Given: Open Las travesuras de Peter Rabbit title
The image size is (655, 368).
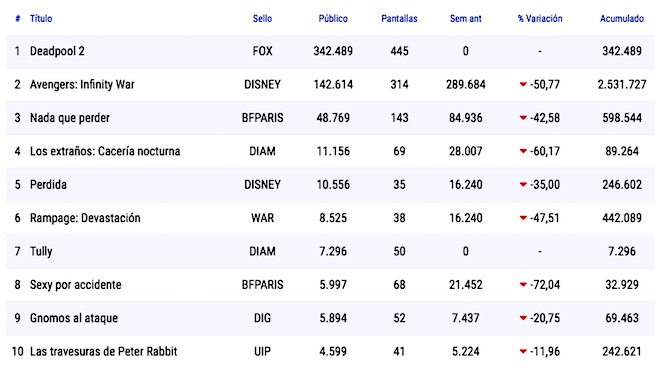Looking at the screenshot, I should pyautogui.click(x=104, y=352).
